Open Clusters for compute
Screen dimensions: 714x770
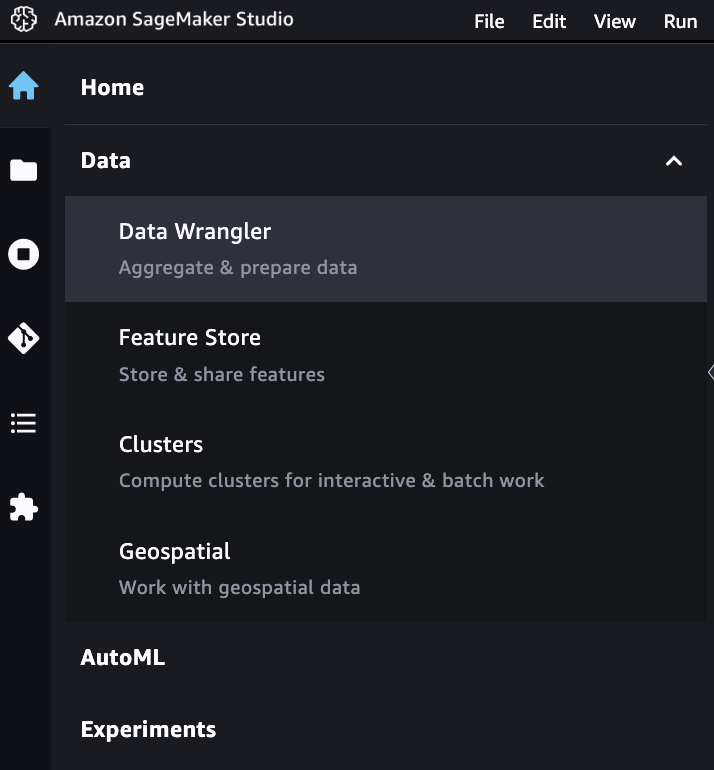386,462
